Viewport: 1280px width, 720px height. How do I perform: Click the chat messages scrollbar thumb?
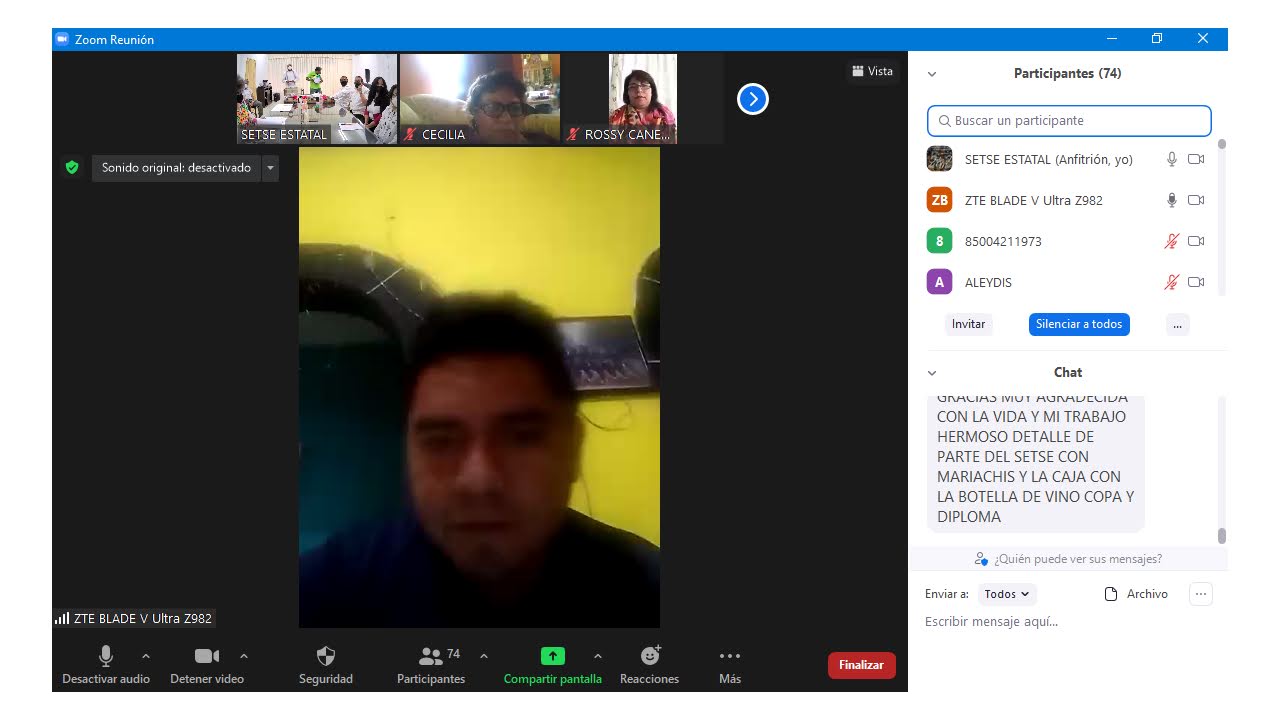pos(1221,535)
